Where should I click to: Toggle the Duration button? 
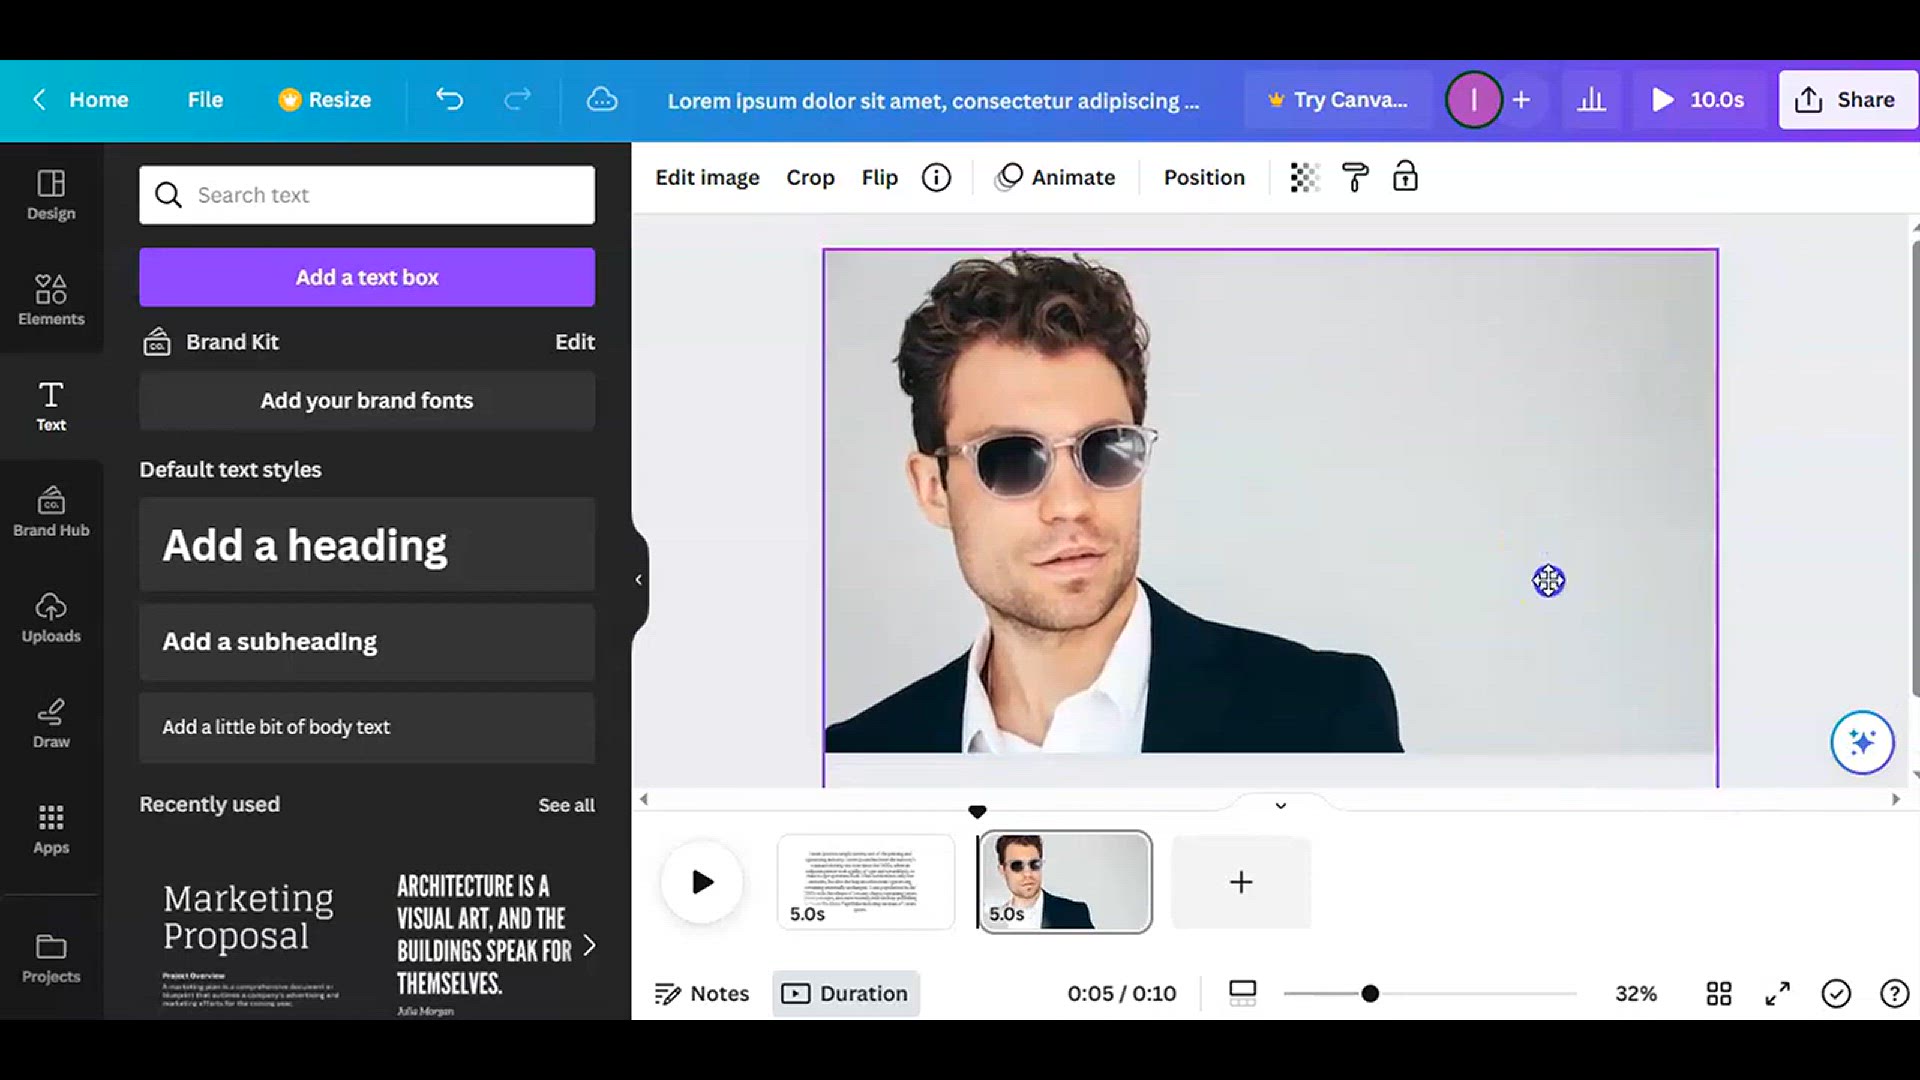(845, 993)
